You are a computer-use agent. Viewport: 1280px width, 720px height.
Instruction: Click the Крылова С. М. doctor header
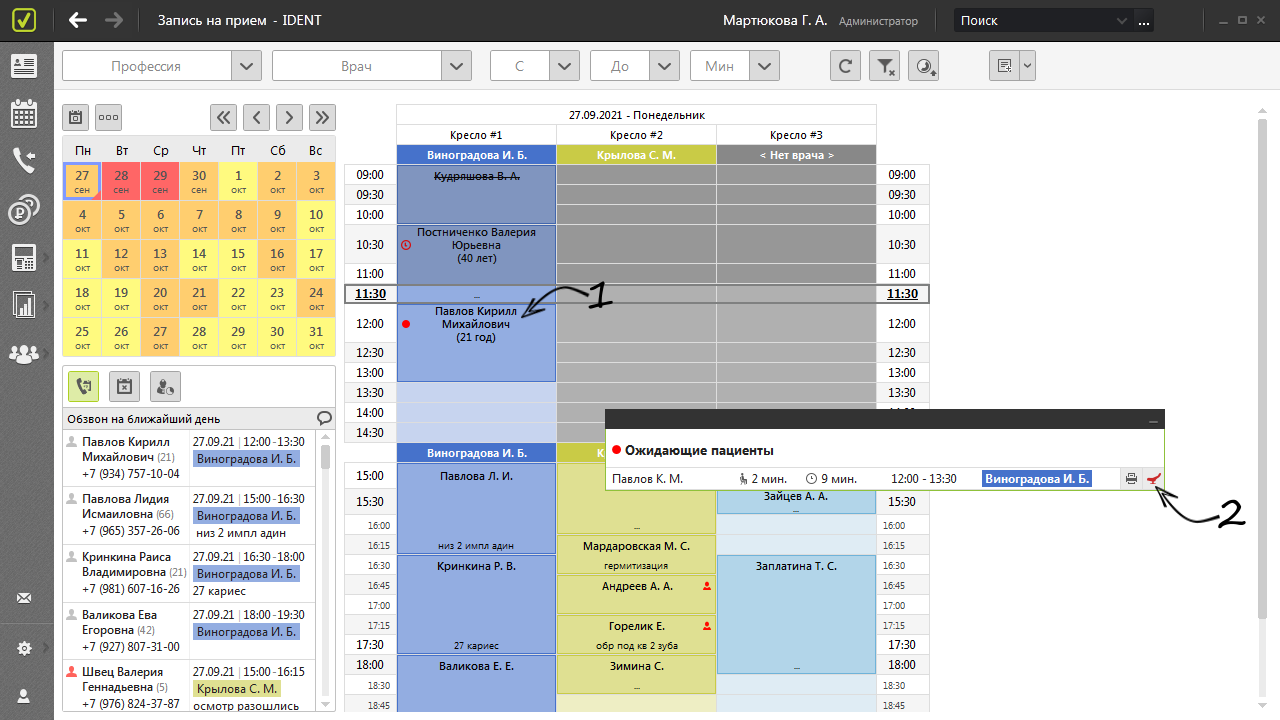pyautogui.click(x=636, y=155)
